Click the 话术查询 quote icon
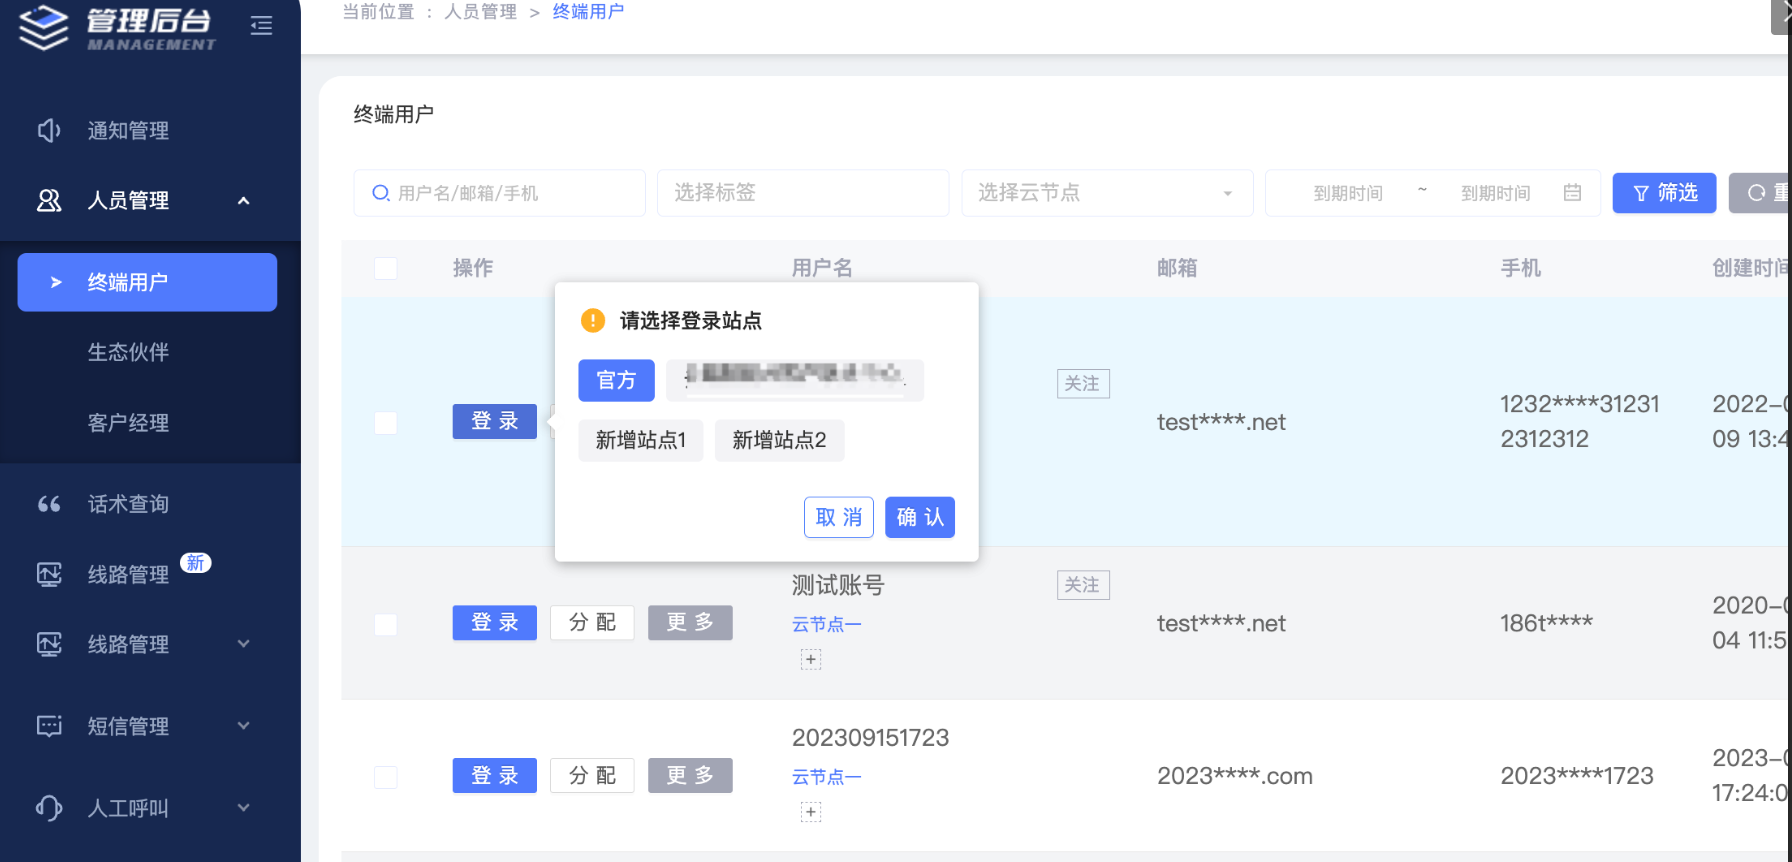1792x862 pixels. [49, 504]
